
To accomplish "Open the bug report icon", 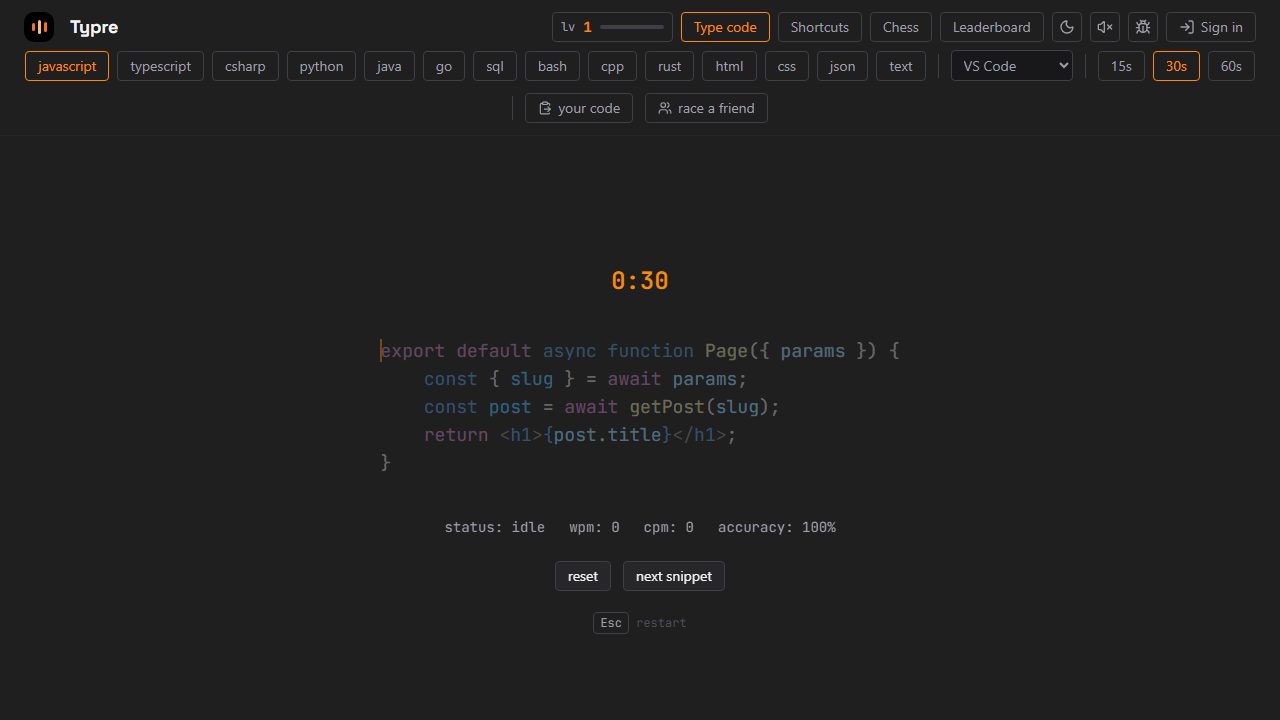I will (1143, 27).
